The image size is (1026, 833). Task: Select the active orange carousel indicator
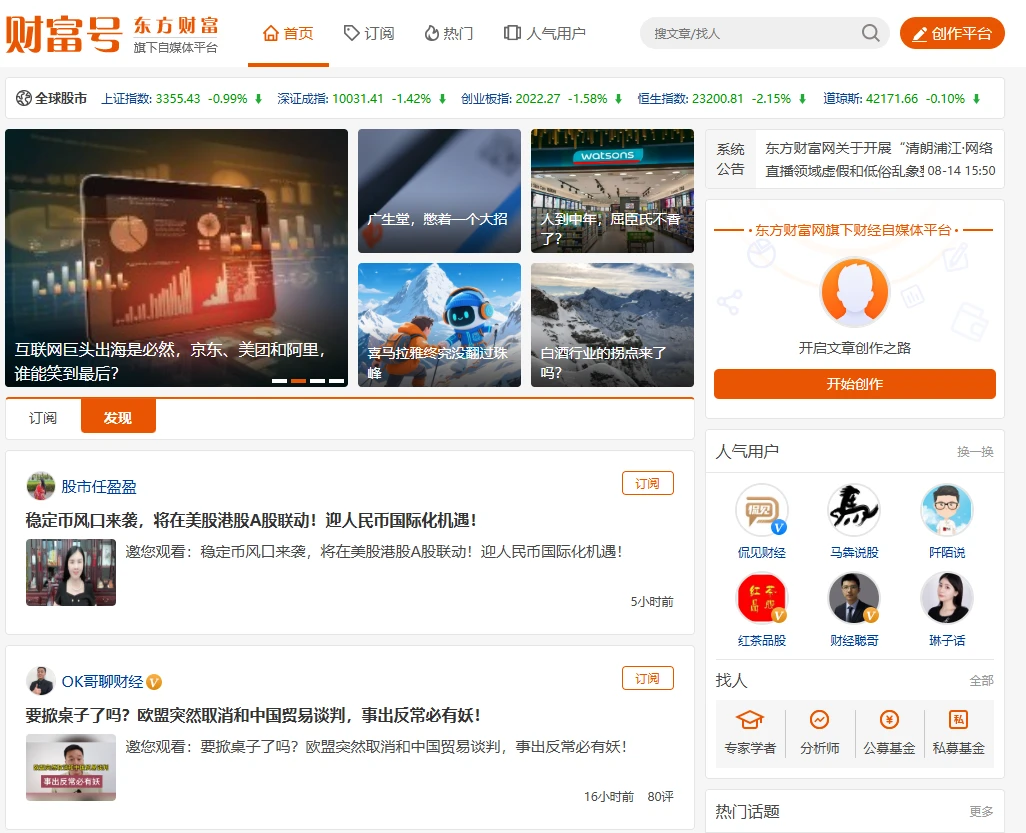[298, 381]
